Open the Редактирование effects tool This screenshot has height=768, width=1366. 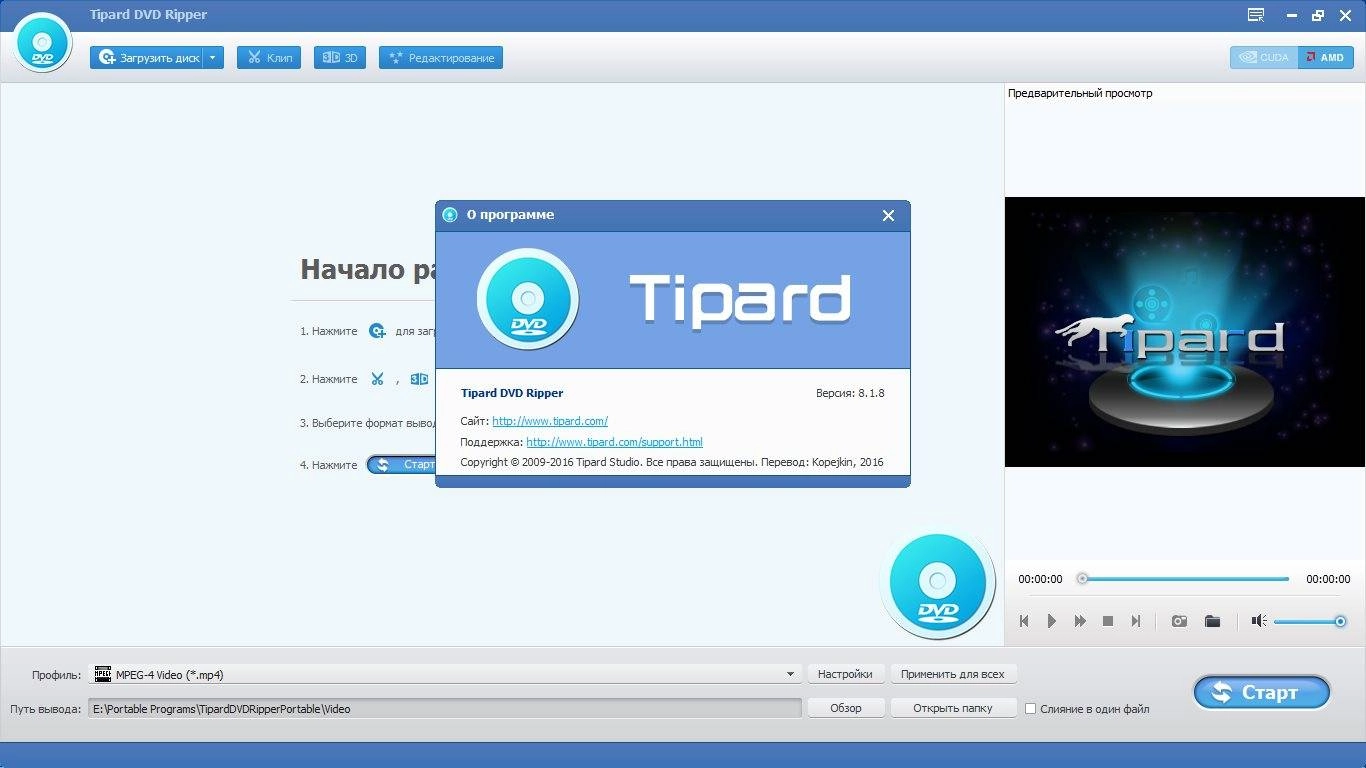[441, 58]
